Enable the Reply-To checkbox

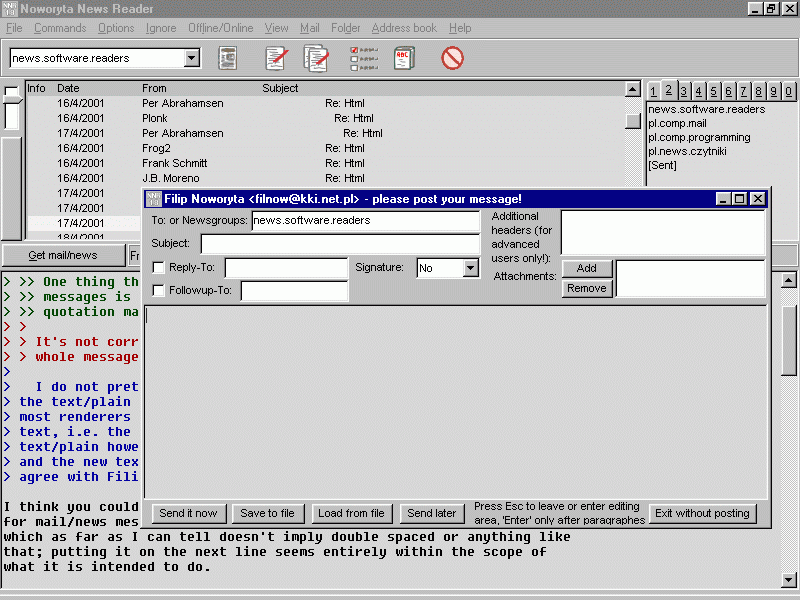(159, 267)
